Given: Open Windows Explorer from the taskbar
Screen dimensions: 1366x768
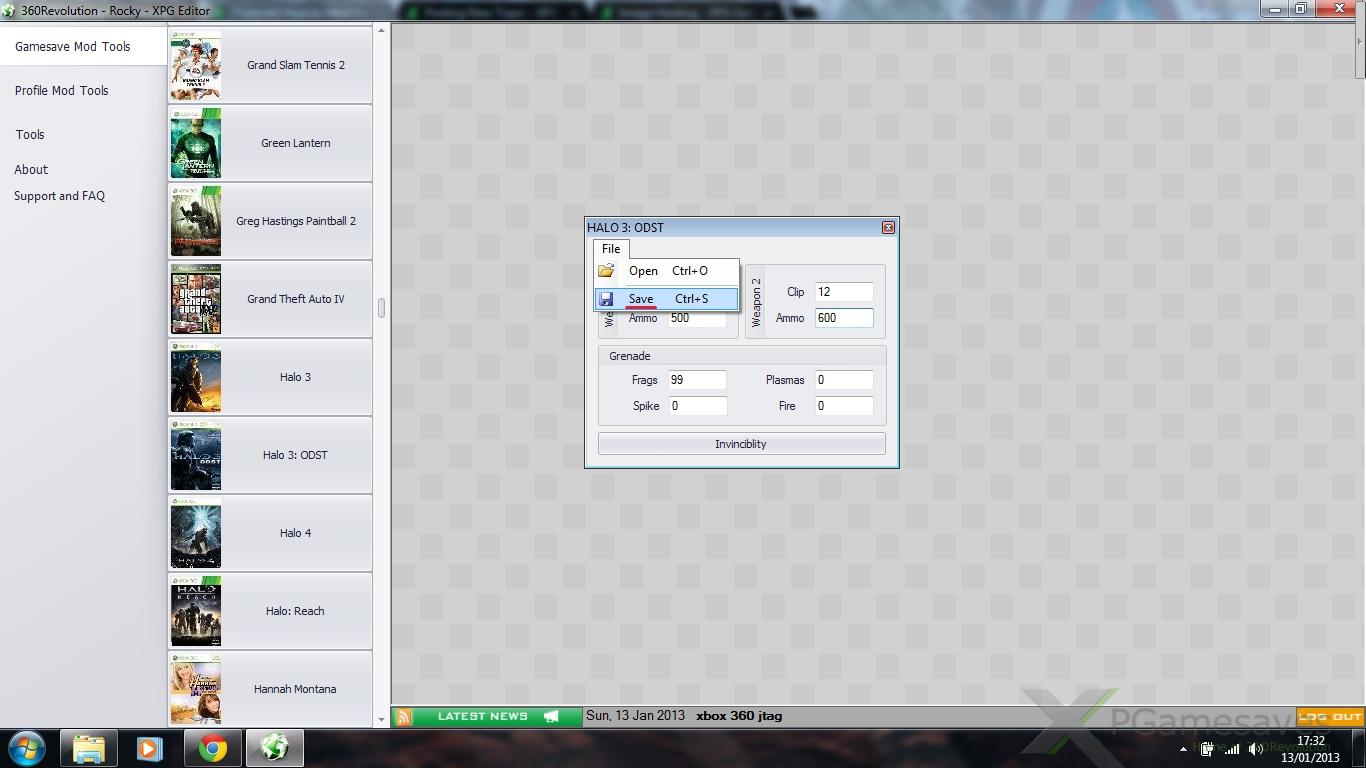Looking at the screenshot, I should point(89,748).
